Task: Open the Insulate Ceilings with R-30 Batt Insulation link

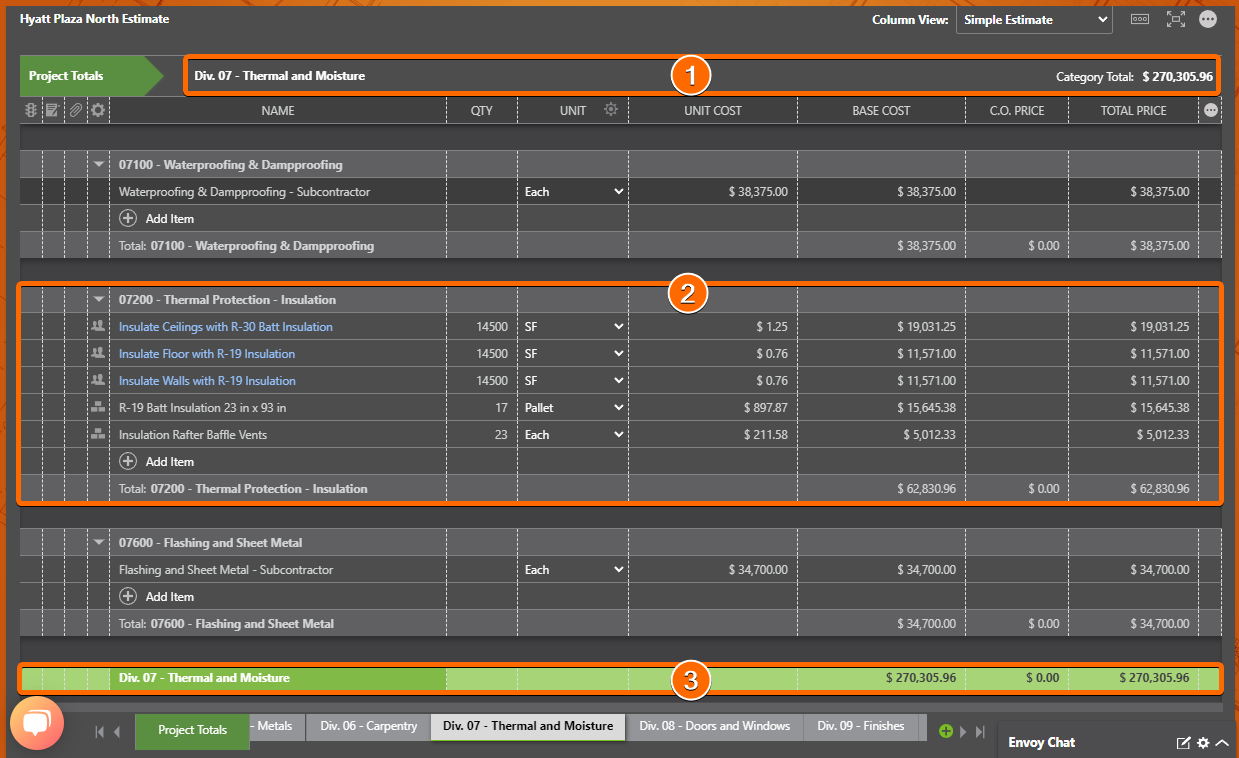Action: click(226, 326)
